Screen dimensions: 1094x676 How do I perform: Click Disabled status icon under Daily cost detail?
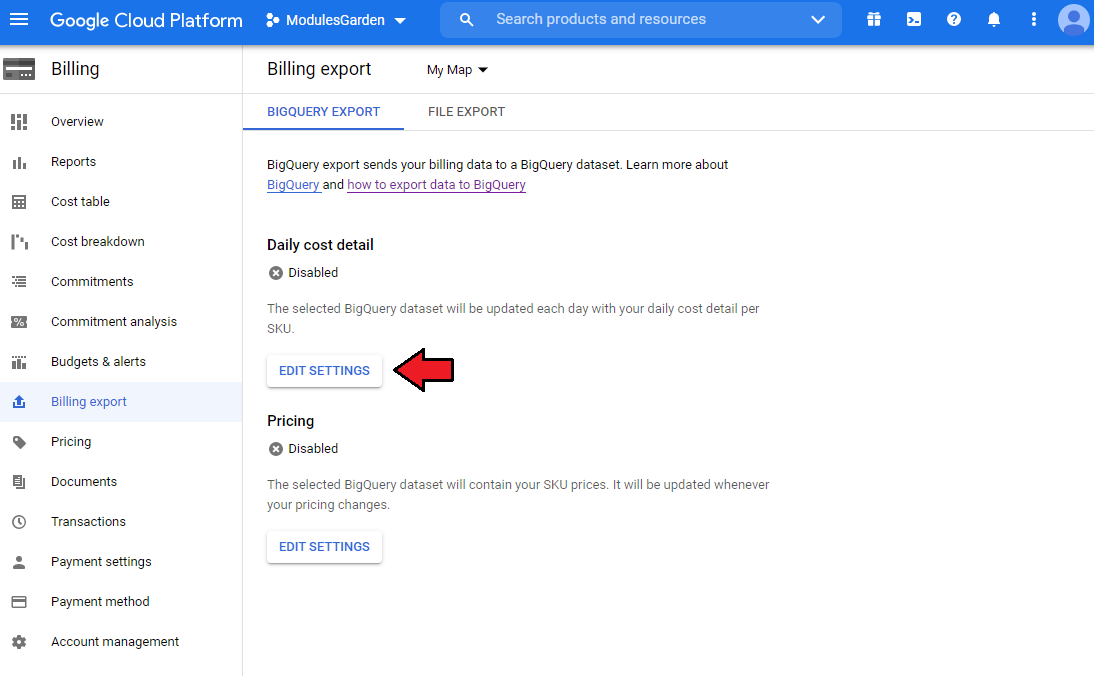[x=276, y=273]
